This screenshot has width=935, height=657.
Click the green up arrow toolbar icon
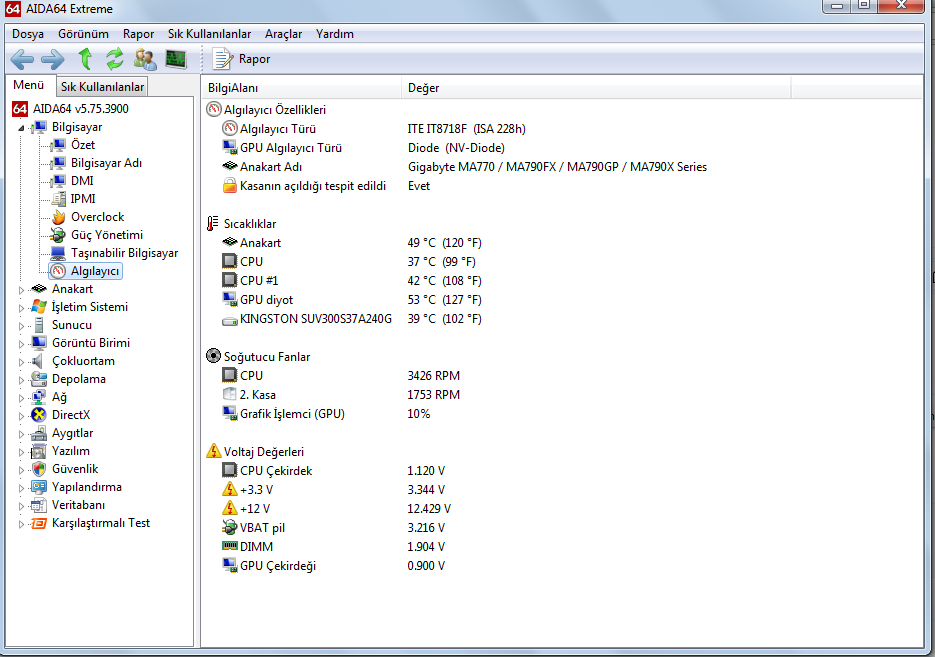[x=85, y=59]
